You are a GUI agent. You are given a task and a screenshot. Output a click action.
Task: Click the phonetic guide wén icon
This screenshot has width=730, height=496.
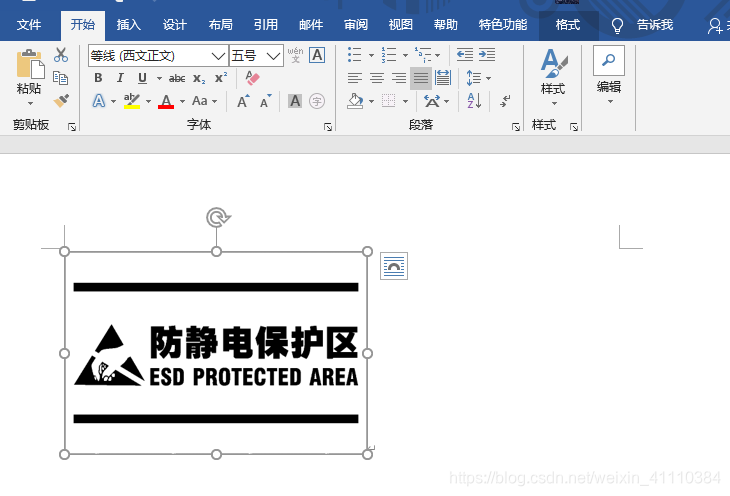(x=295, y=55)
